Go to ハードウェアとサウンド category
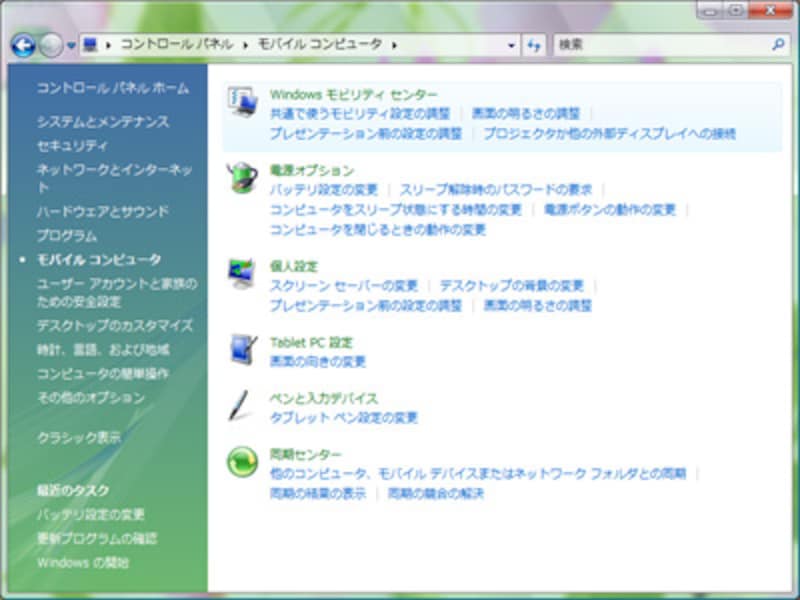Viewport: 800px width, 600px height. click(x=103, y=211)
